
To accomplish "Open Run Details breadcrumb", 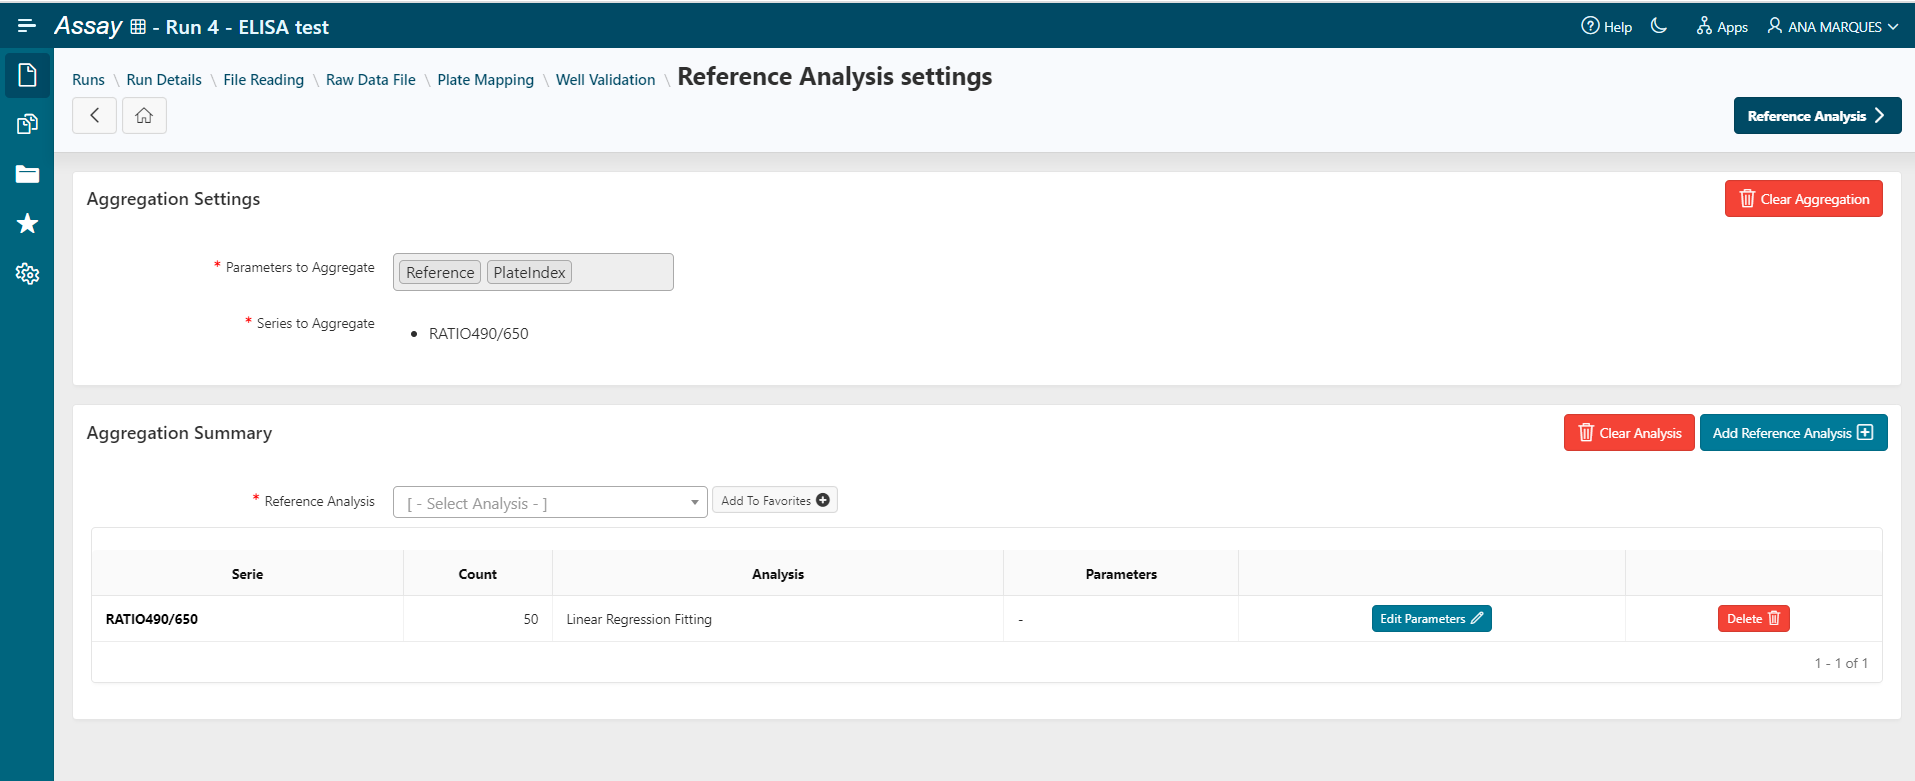I will [164, 80].
